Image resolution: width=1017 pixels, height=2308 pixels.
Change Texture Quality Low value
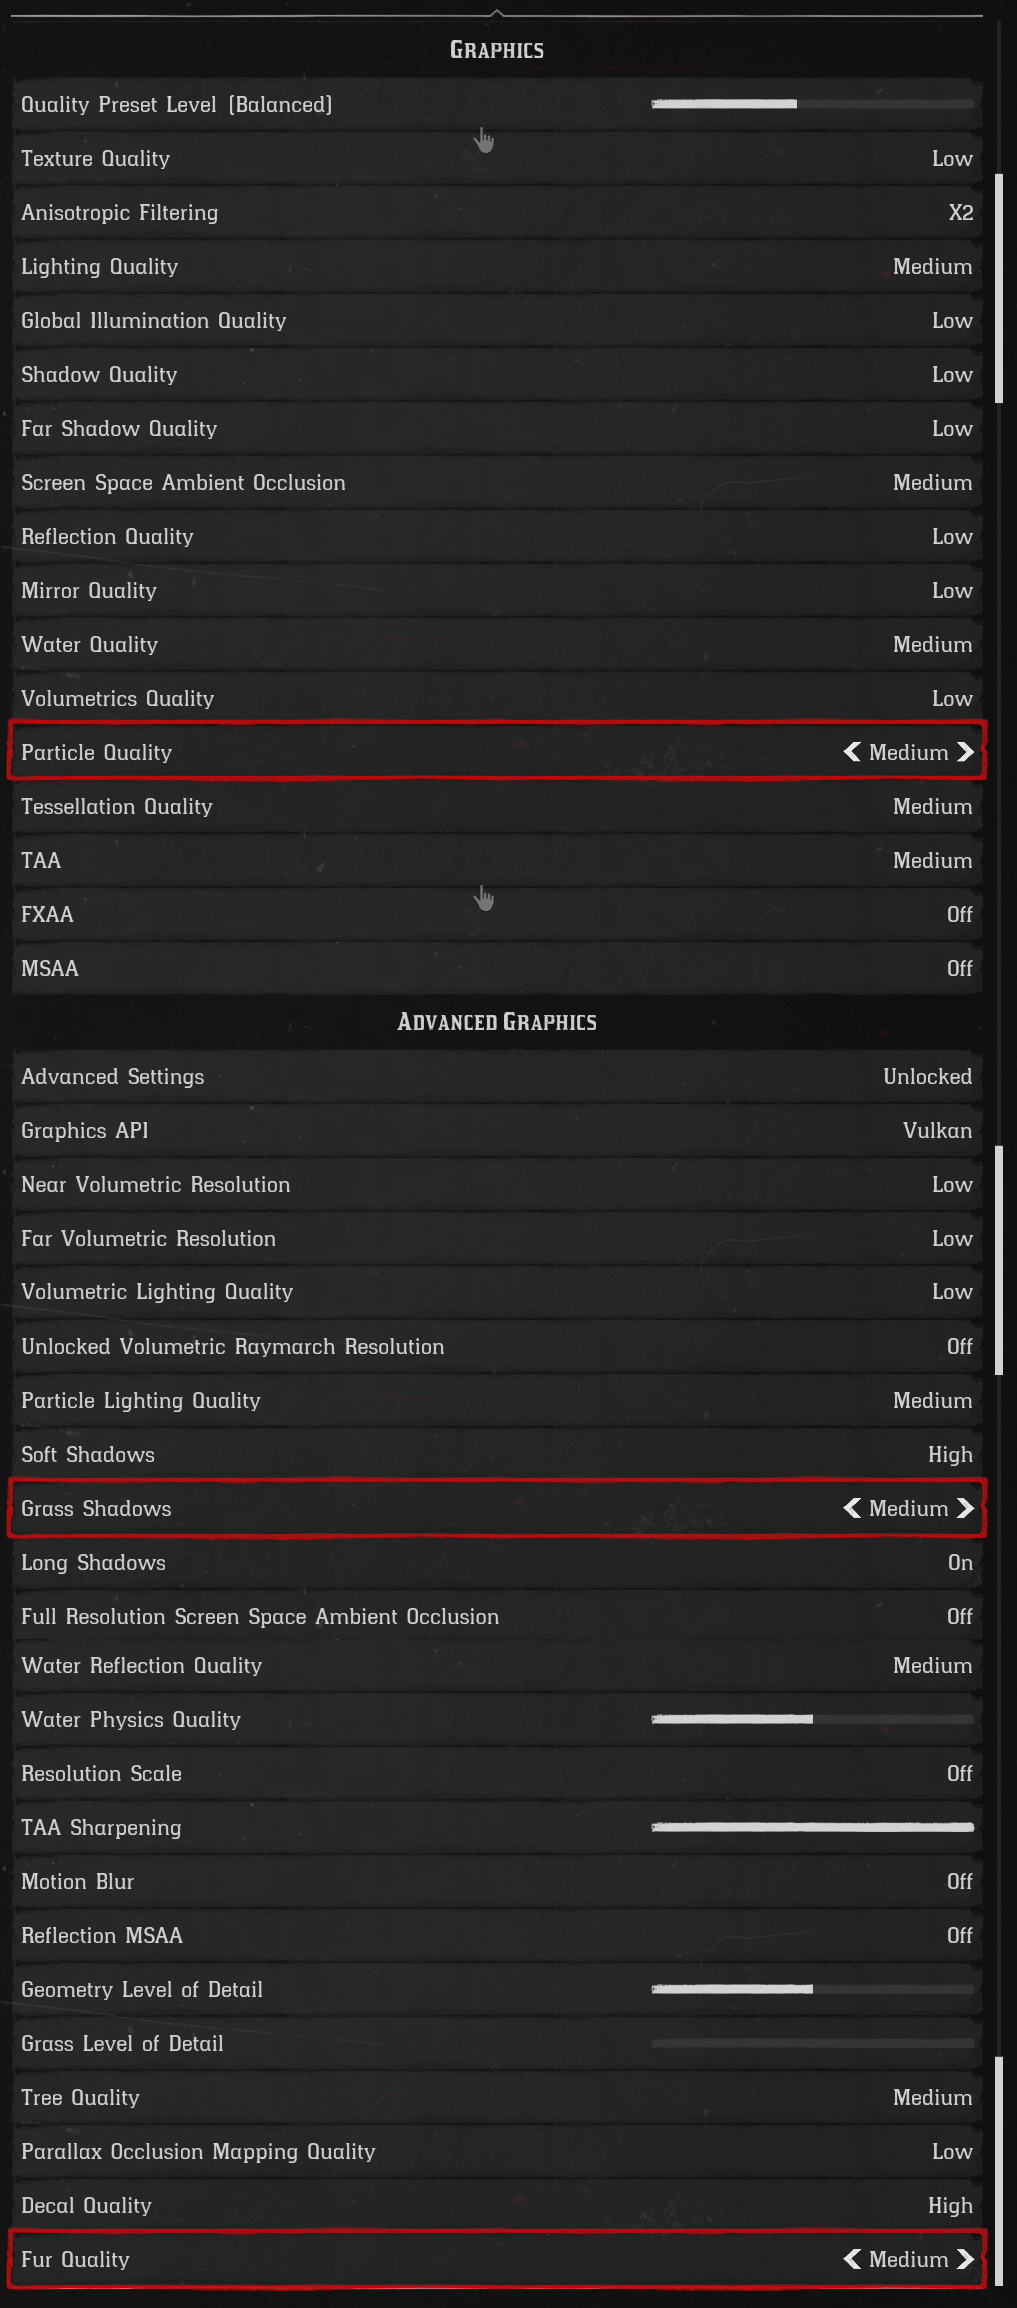951,159
